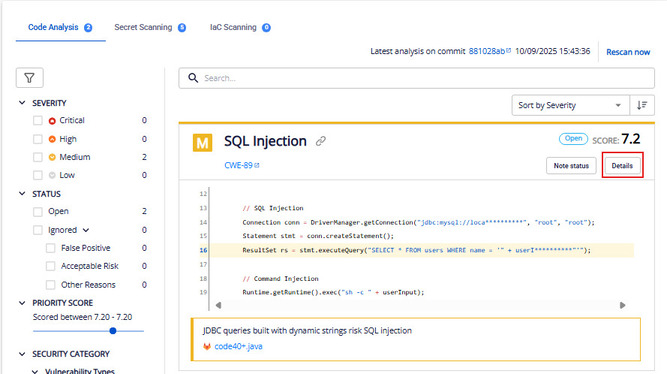667x374 pixels.
Task: Click highlighted code line 16
Action: pyautogui.click(x=417, y=250)
